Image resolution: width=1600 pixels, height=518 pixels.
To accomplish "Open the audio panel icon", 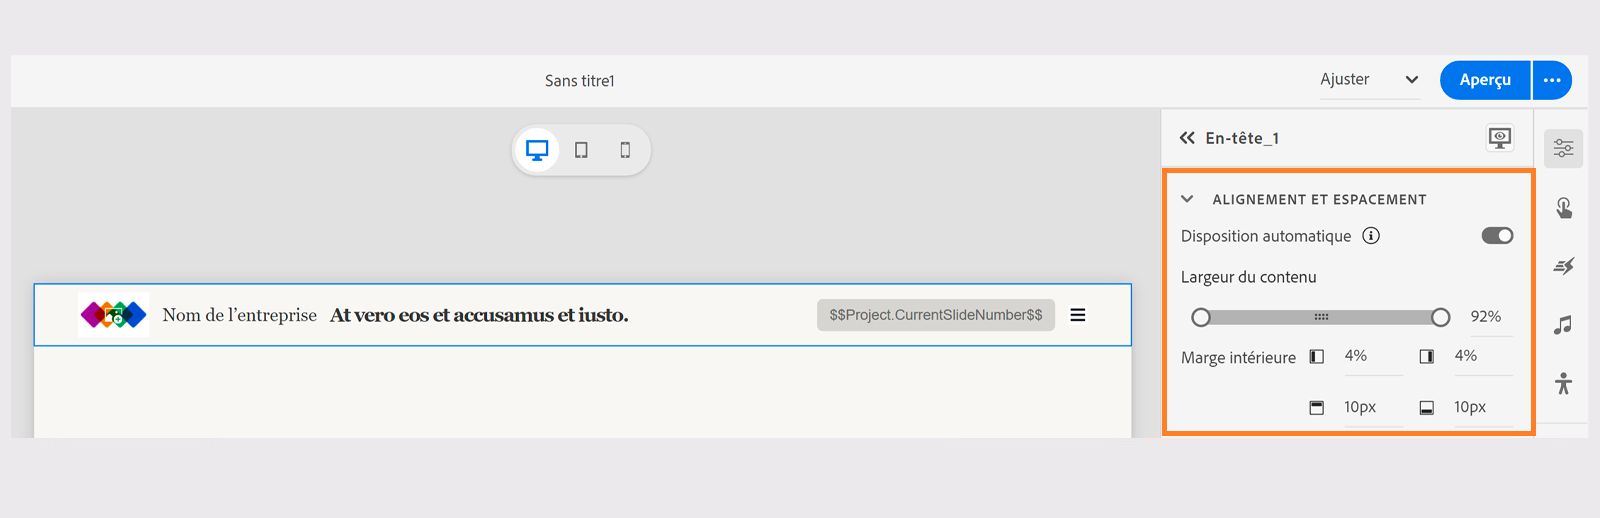I will pyautogui.click(x=1563, y=325).
